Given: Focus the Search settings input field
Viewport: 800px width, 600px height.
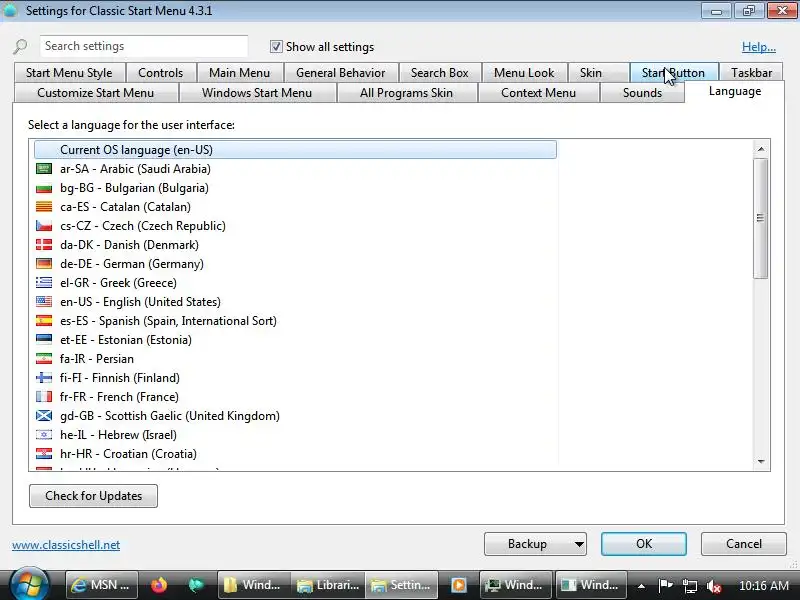Looking at the screenshot, I should (x=144, y=46).
